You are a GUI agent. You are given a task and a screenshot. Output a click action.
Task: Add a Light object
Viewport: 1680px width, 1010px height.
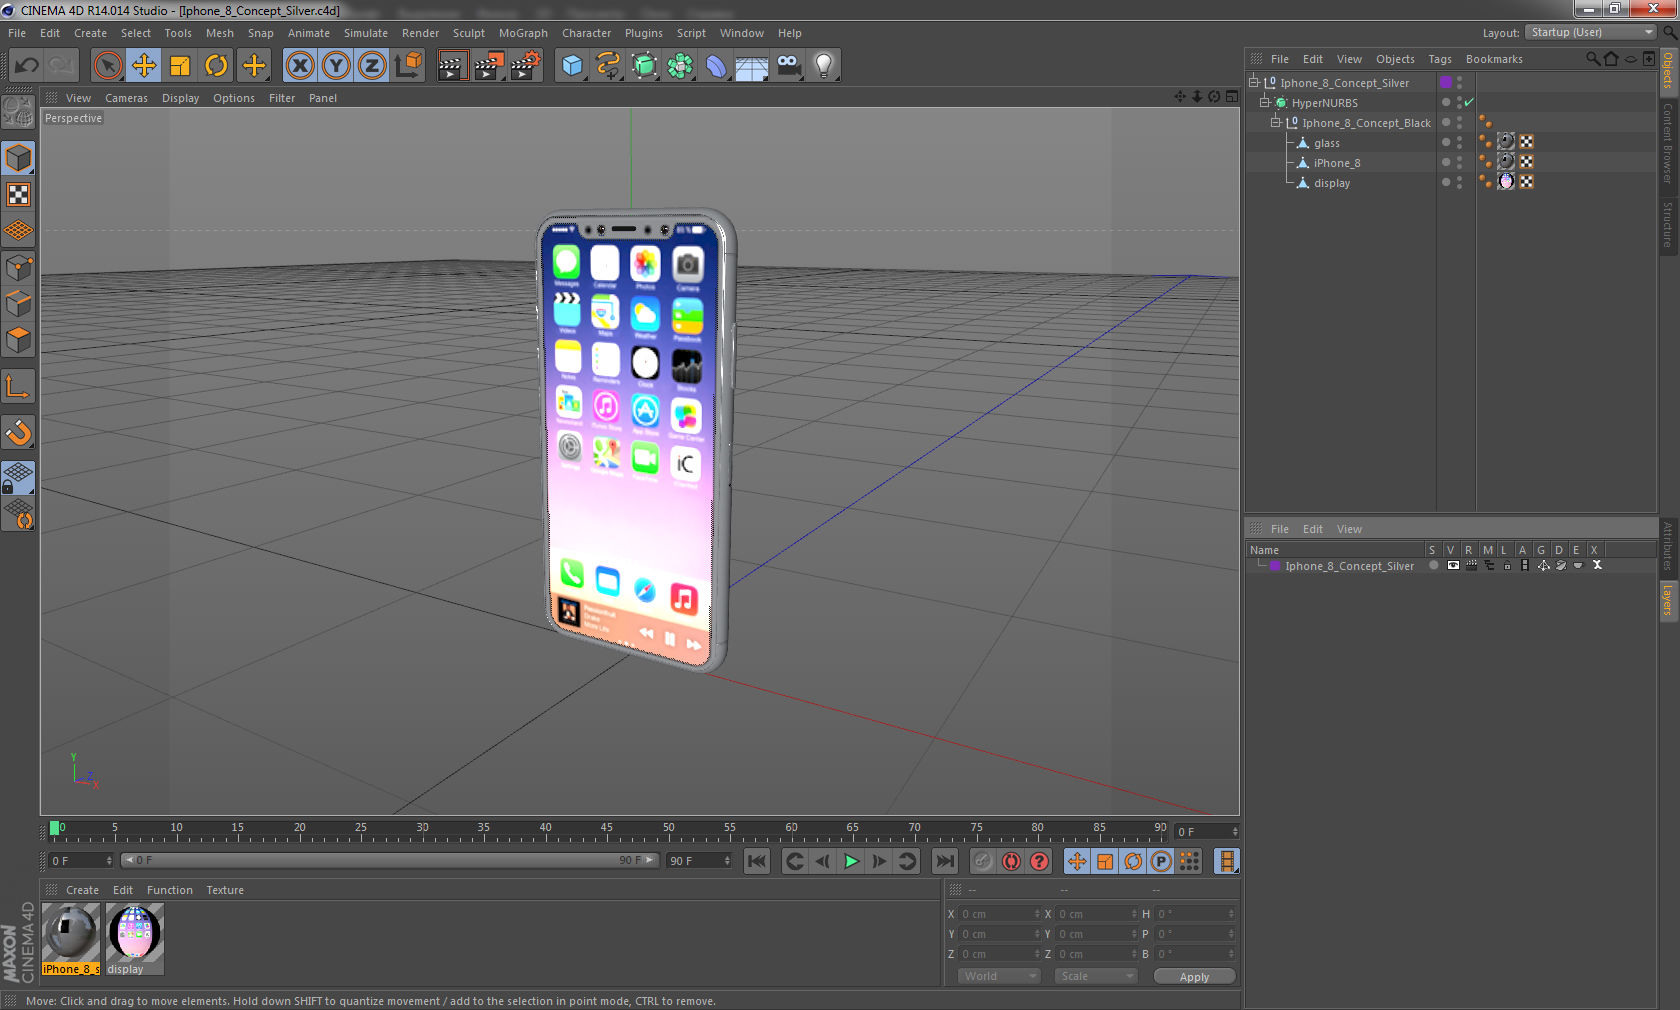tap(824, 66)
